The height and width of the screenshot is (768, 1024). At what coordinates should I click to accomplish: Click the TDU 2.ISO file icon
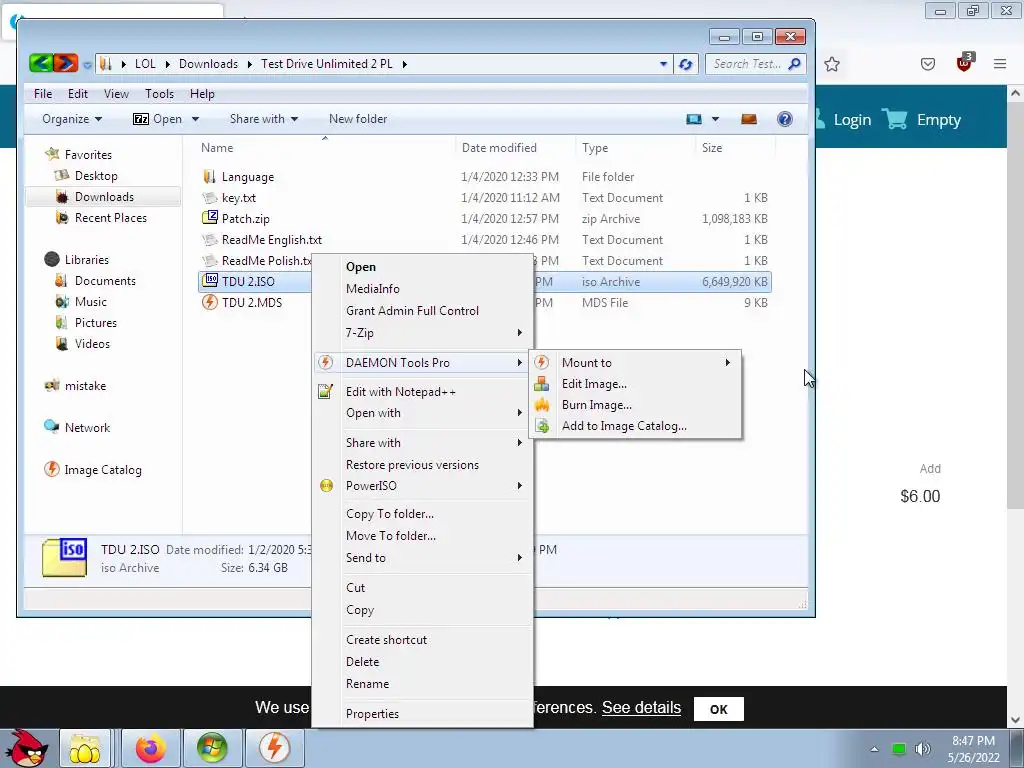pyautogui.click(x=210, y=281)
